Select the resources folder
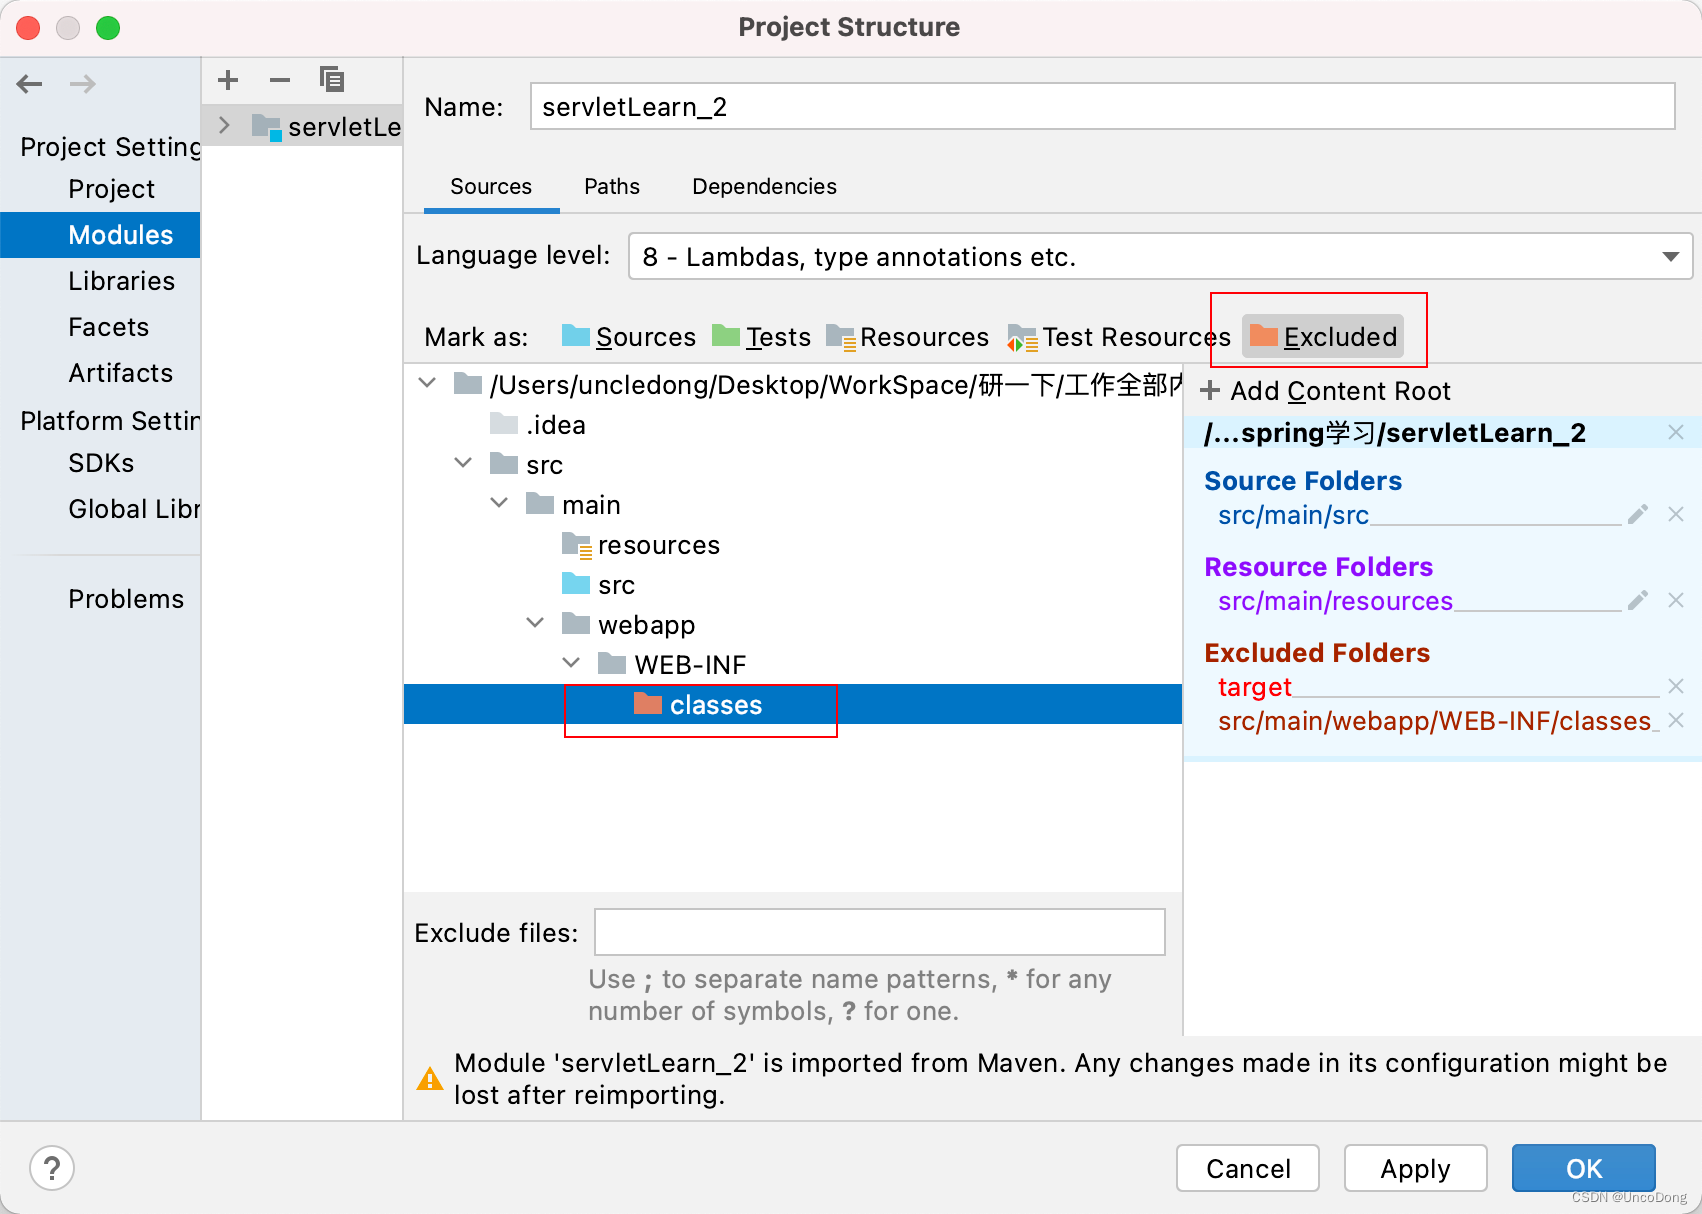The width and height of the screenshot is (1702, 1214). click(x=641, y=545)
